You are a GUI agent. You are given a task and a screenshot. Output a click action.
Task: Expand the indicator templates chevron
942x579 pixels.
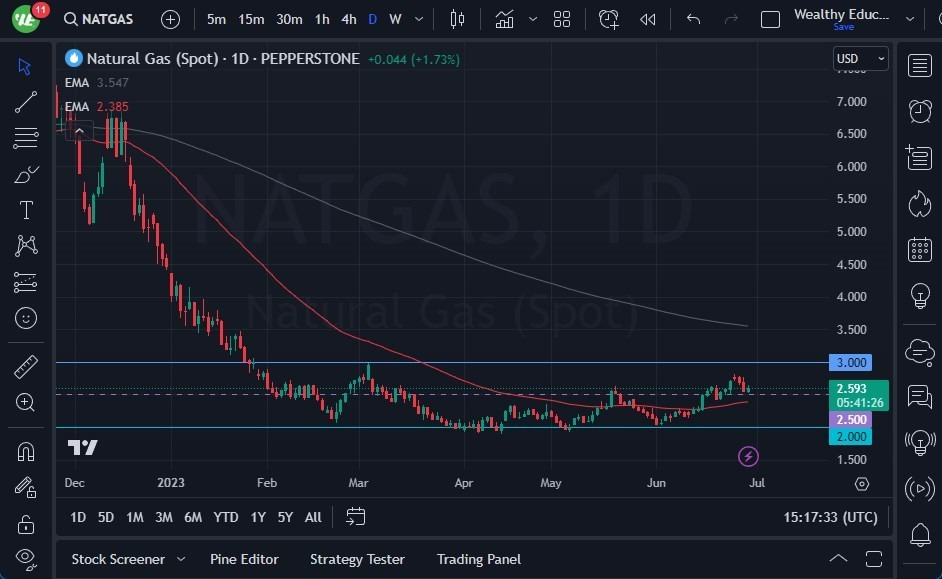point(533,19)
